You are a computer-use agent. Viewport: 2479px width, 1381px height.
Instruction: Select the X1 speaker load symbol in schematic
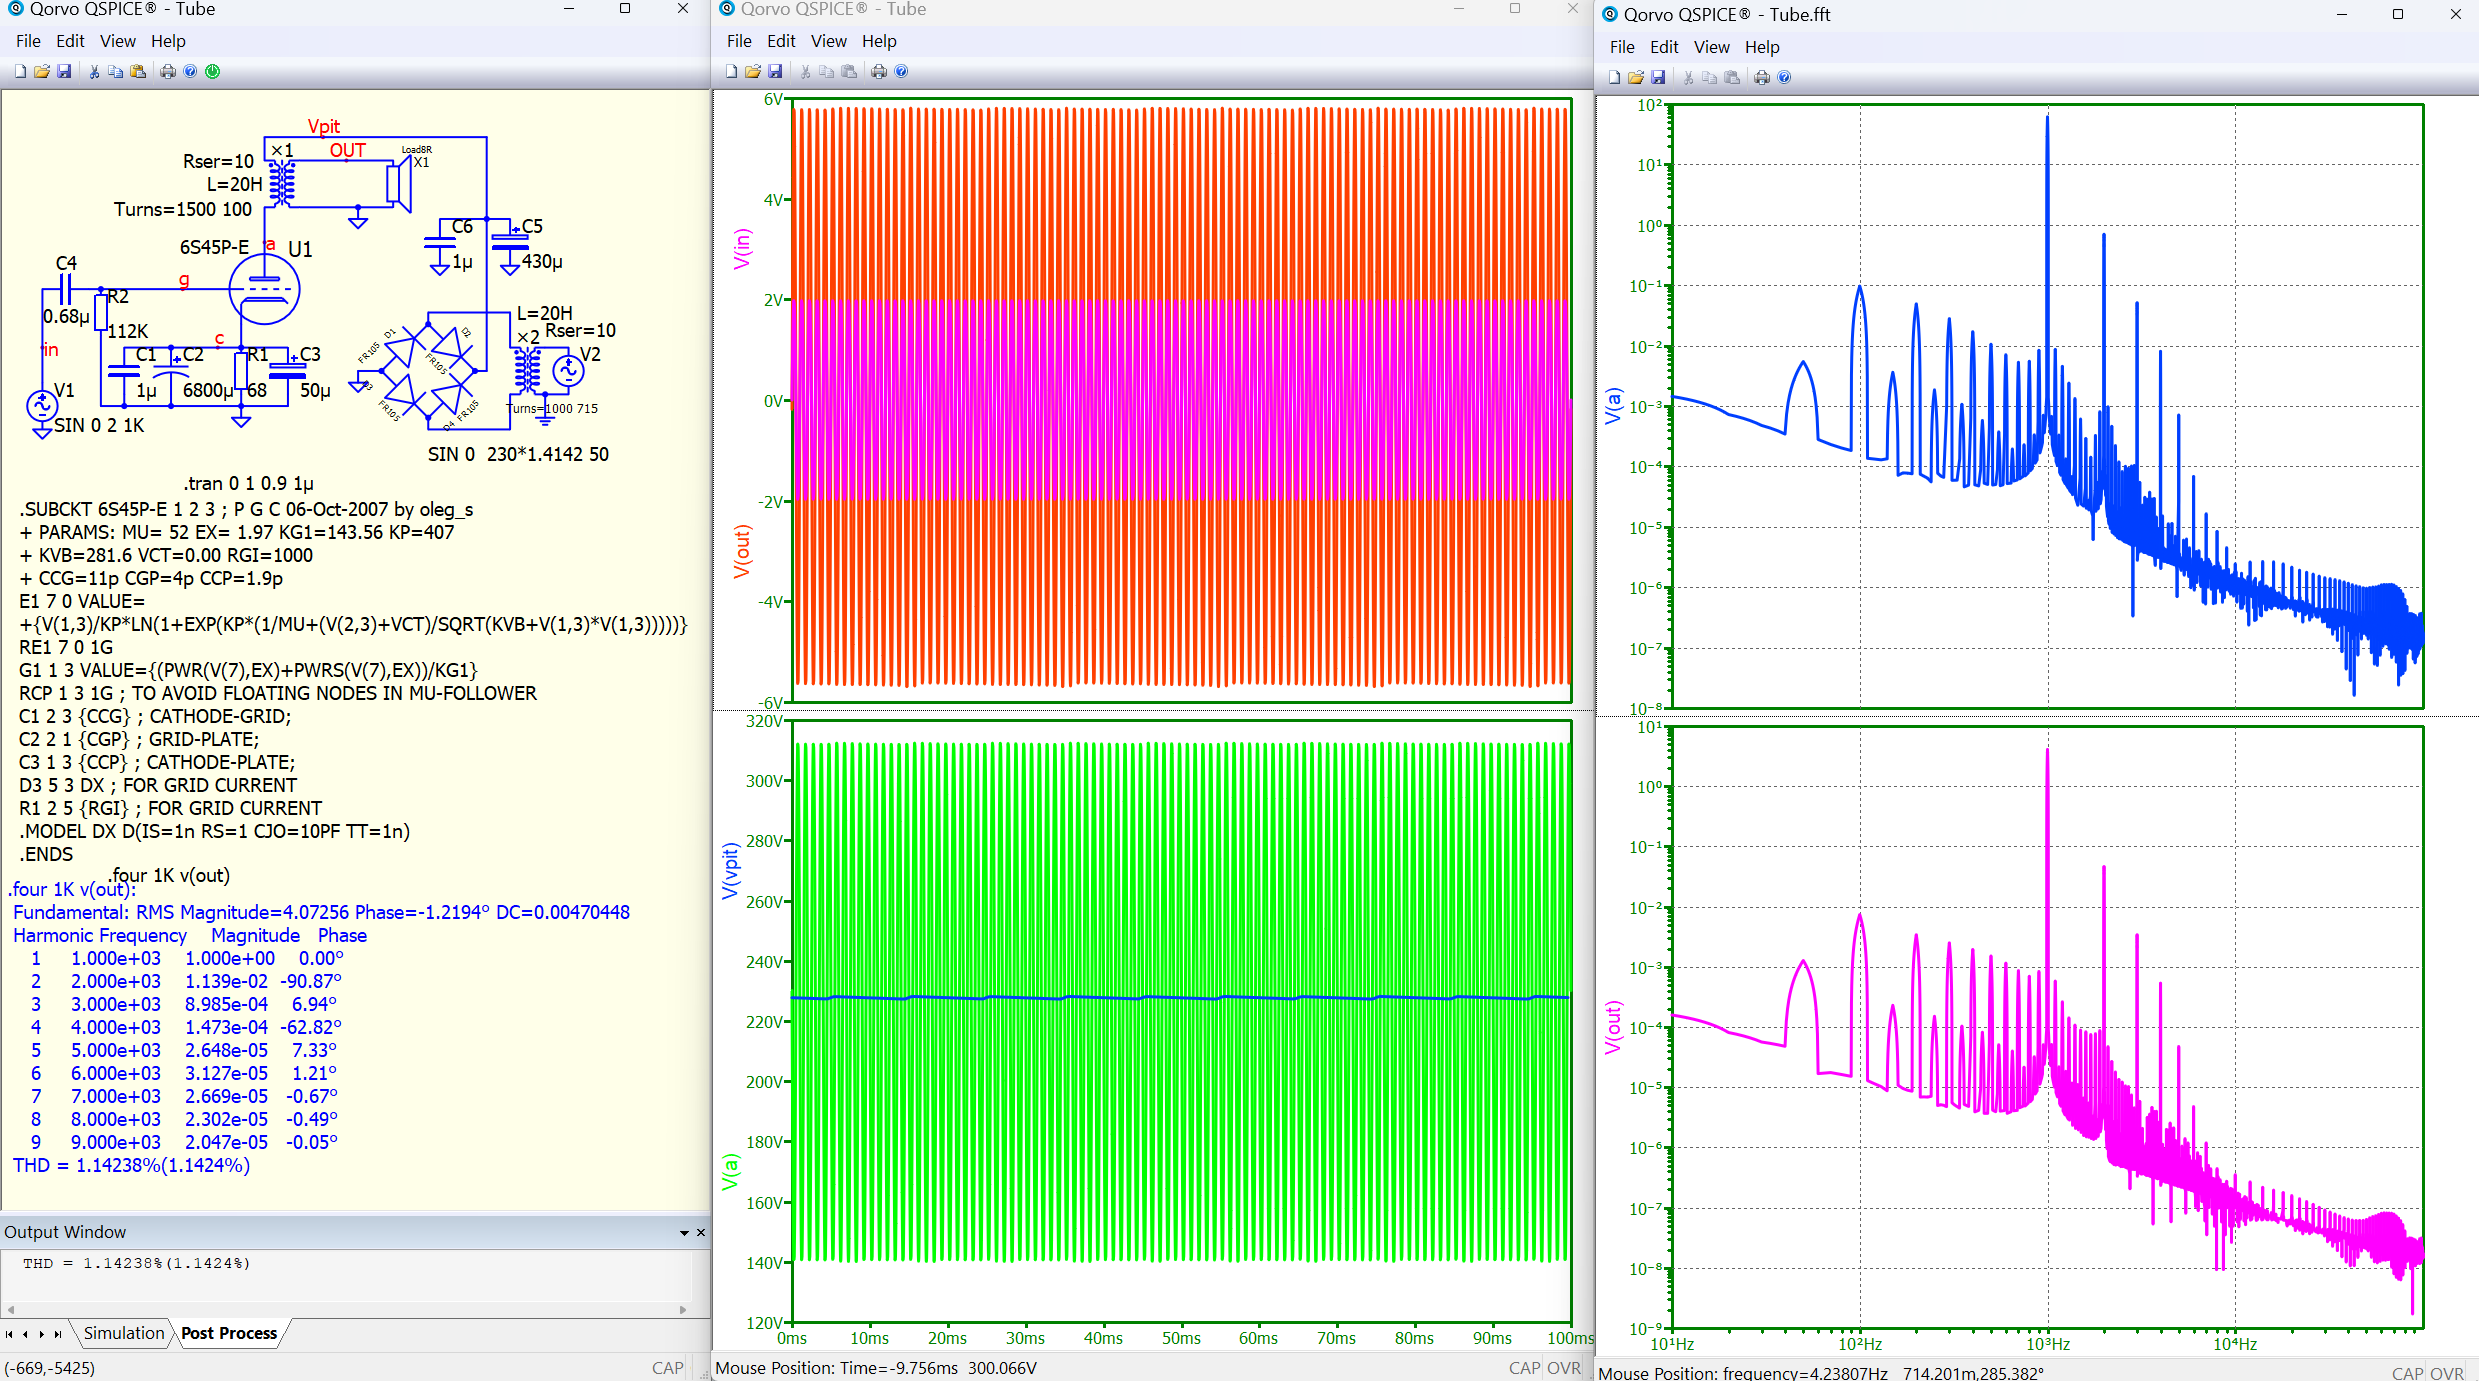pyautogui.click(x=399, y=184)
